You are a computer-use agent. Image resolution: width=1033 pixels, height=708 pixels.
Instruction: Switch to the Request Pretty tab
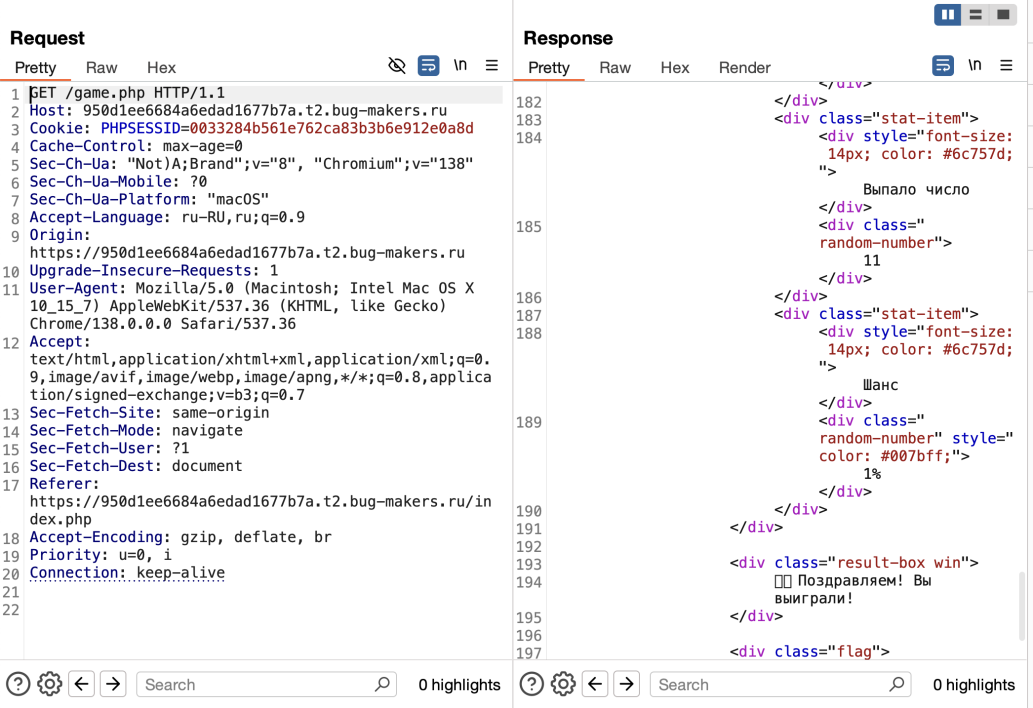(36, 68)
